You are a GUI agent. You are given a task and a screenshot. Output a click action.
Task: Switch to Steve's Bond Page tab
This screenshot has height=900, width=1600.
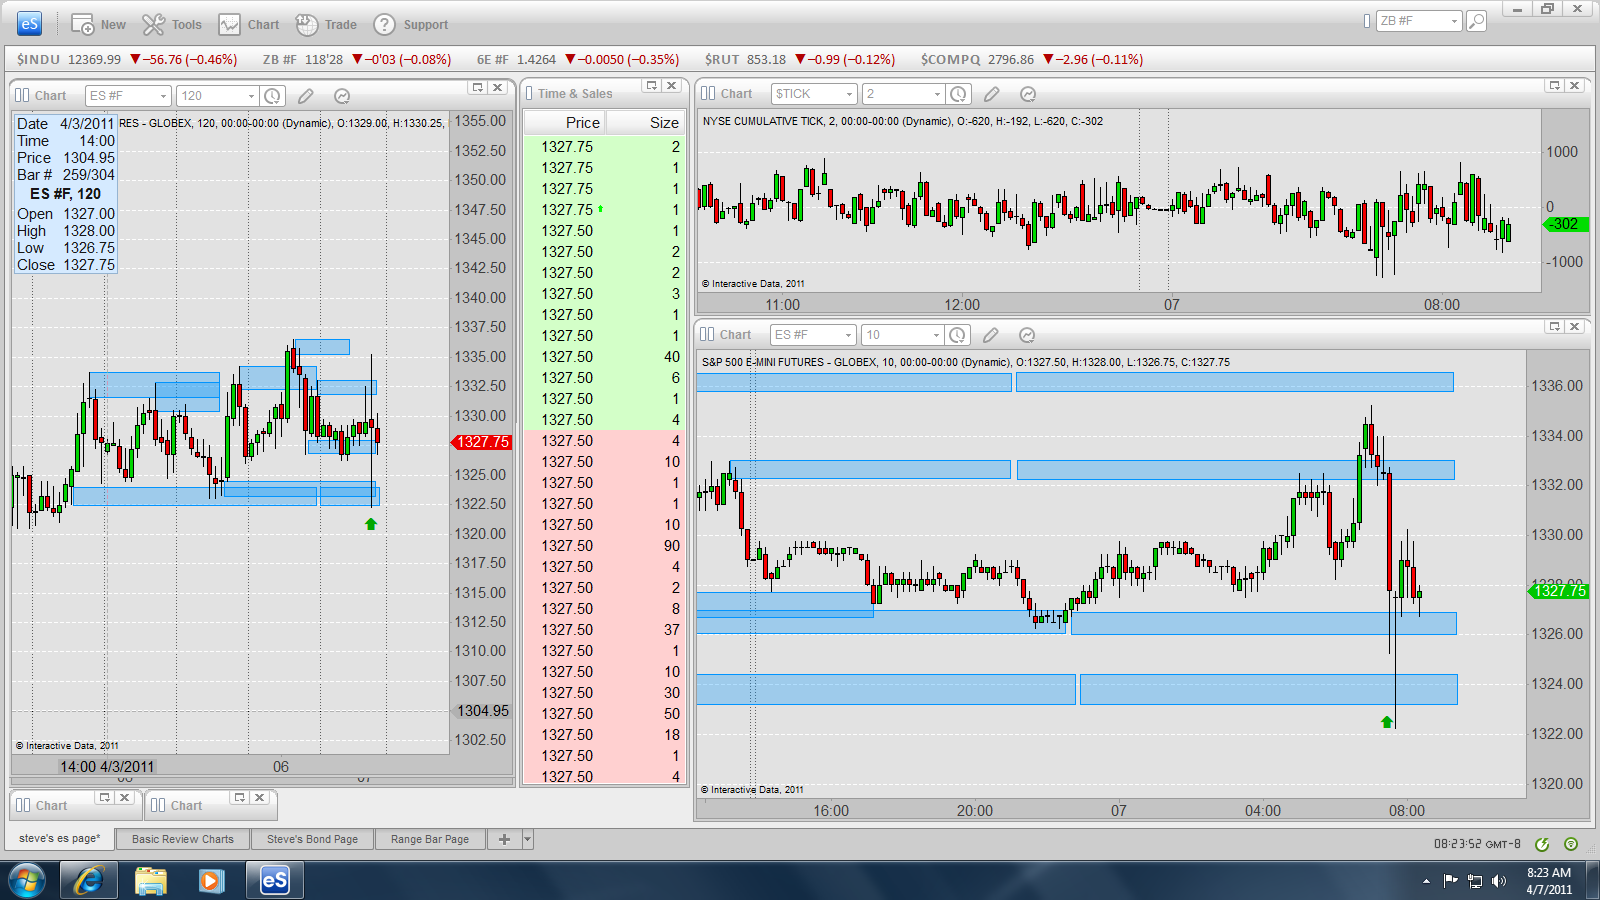pyautogui.click(x=312, y=839)
